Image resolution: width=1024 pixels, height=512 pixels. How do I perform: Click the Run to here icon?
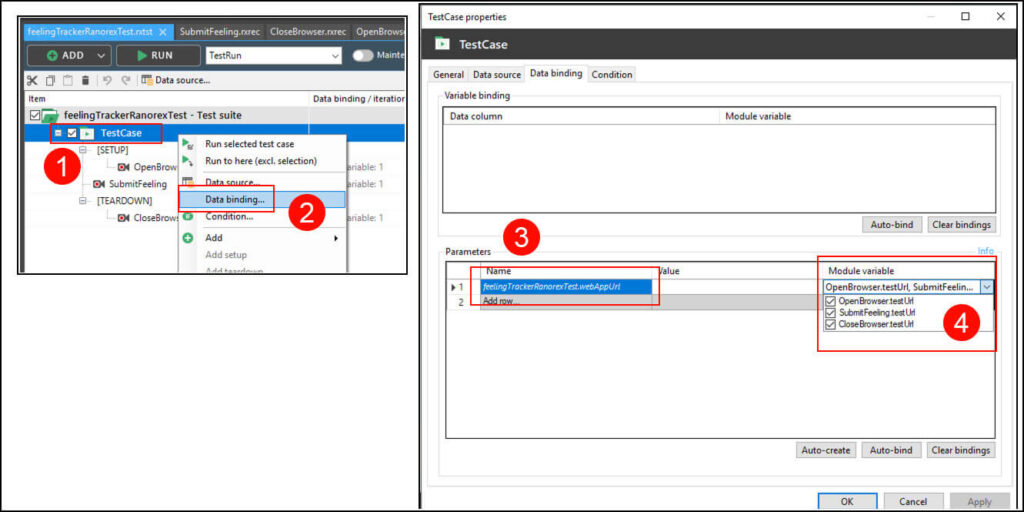(x=187, y=161)
